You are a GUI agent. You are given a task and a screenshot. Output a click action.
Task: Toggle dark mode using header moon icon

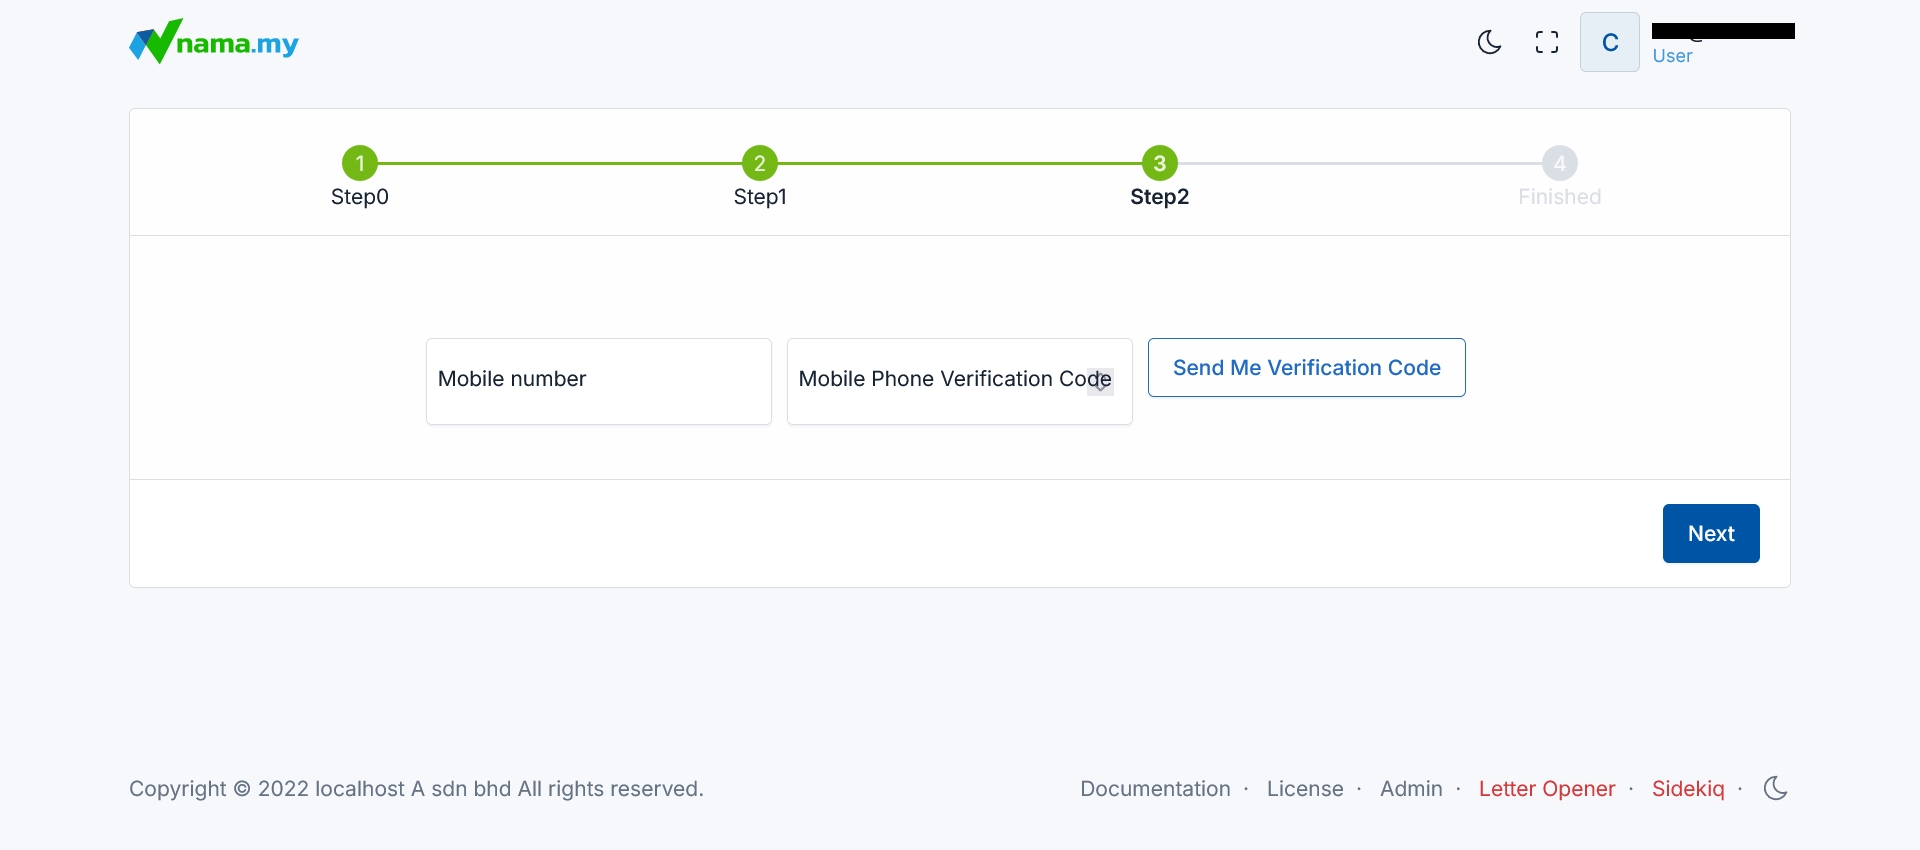(x=1489, y=42)
